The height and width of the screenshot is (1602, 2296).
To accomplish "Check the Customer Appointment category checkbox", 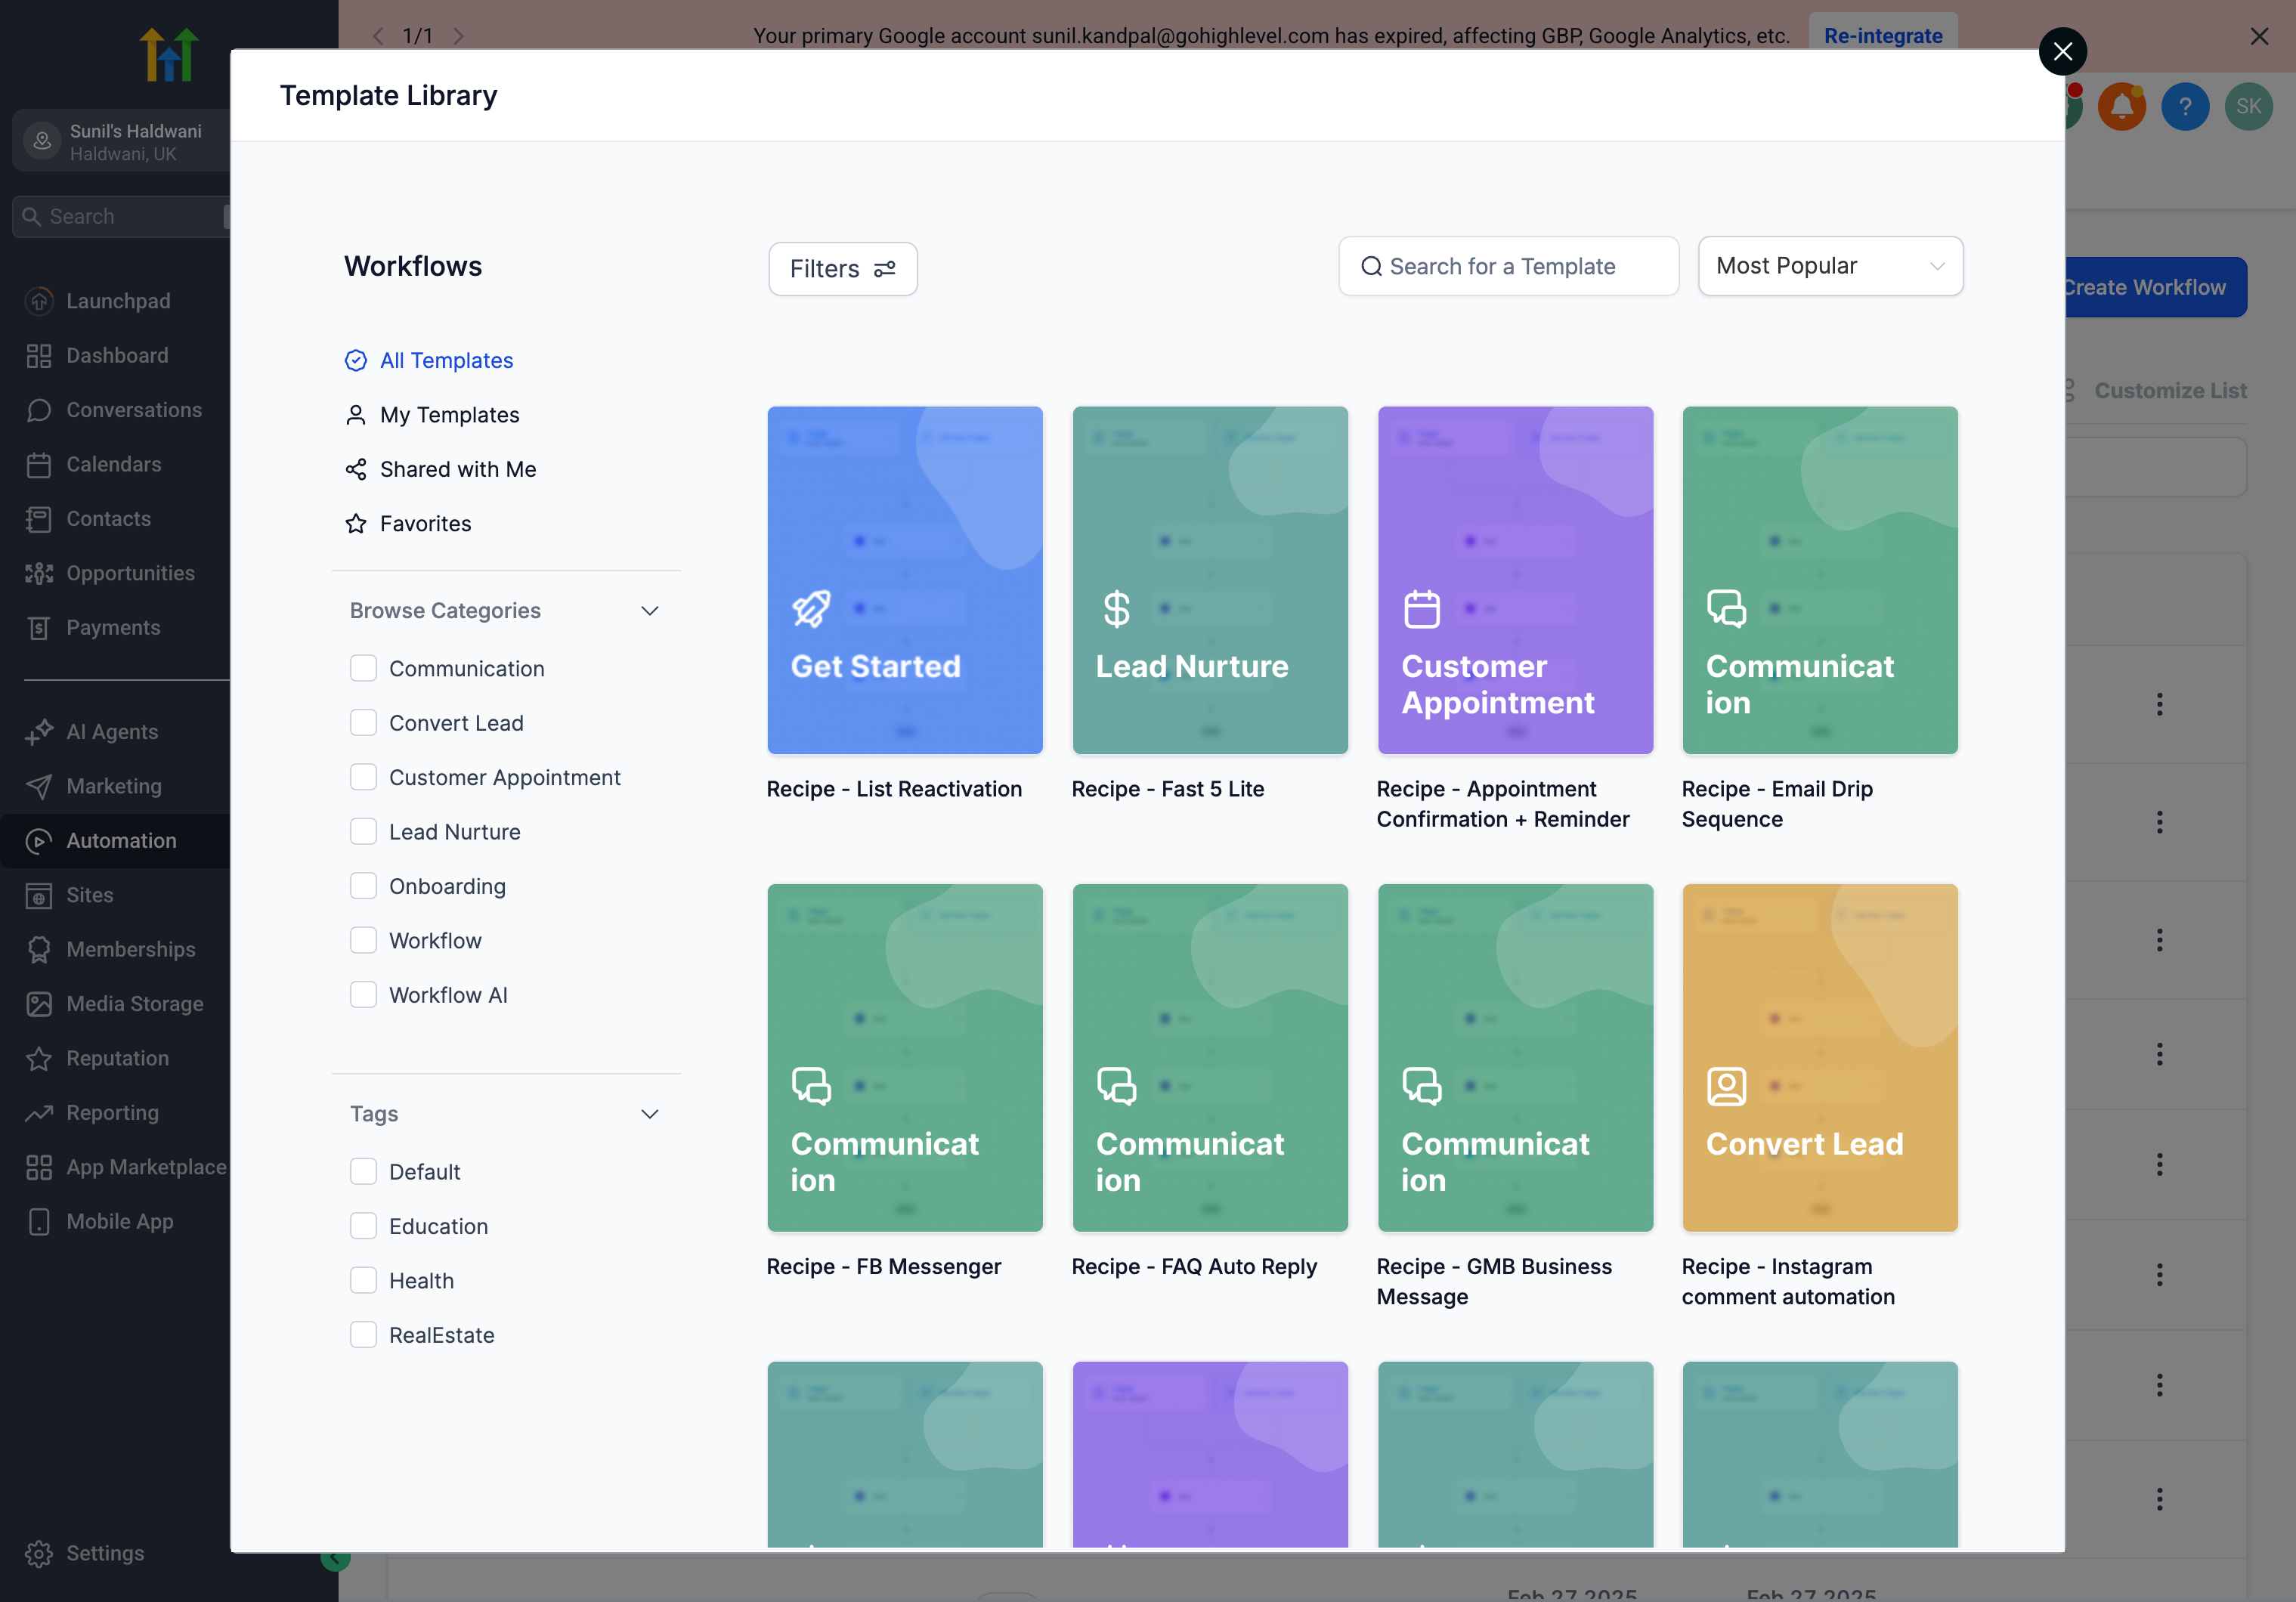I will [363, 777].
